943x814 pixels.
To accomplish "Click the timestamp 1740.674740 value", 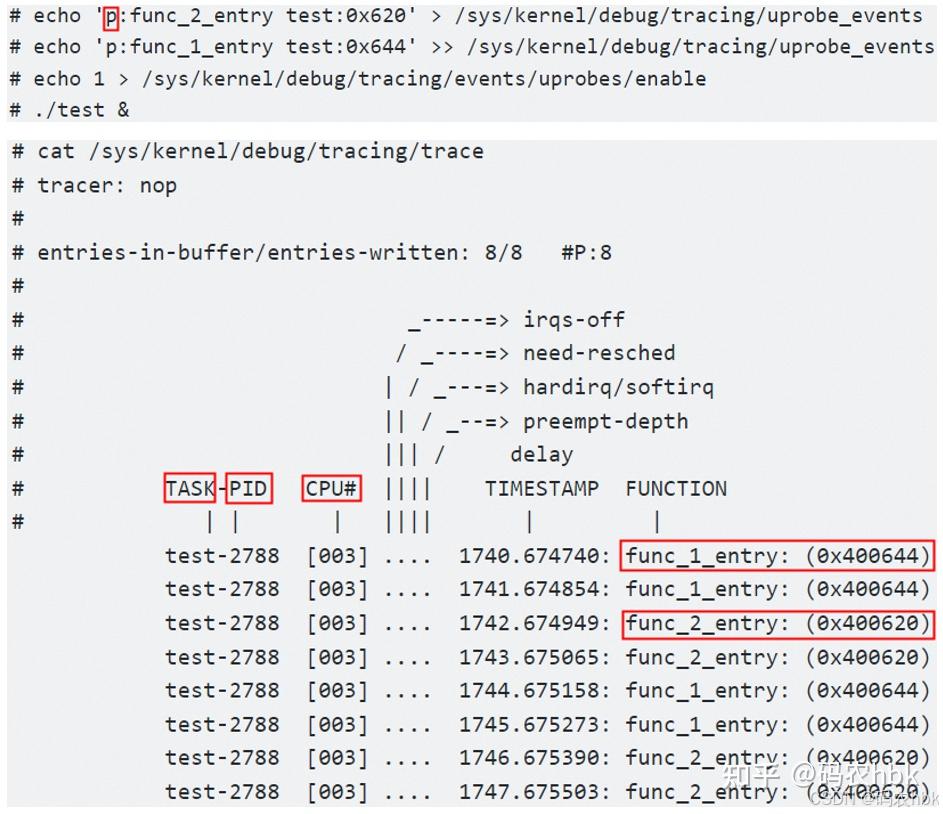I will point(535,555).
